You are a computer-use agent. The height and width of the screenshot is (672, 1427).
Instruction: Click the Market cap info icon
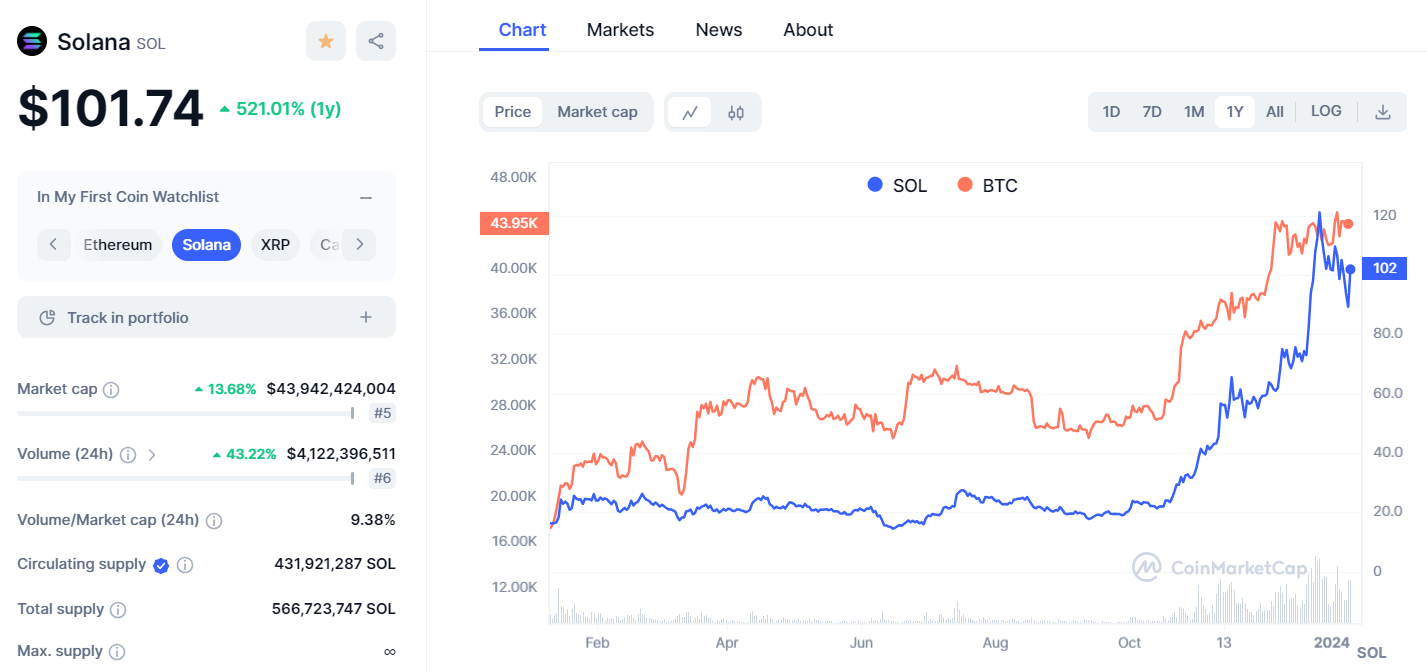[111, 390]
